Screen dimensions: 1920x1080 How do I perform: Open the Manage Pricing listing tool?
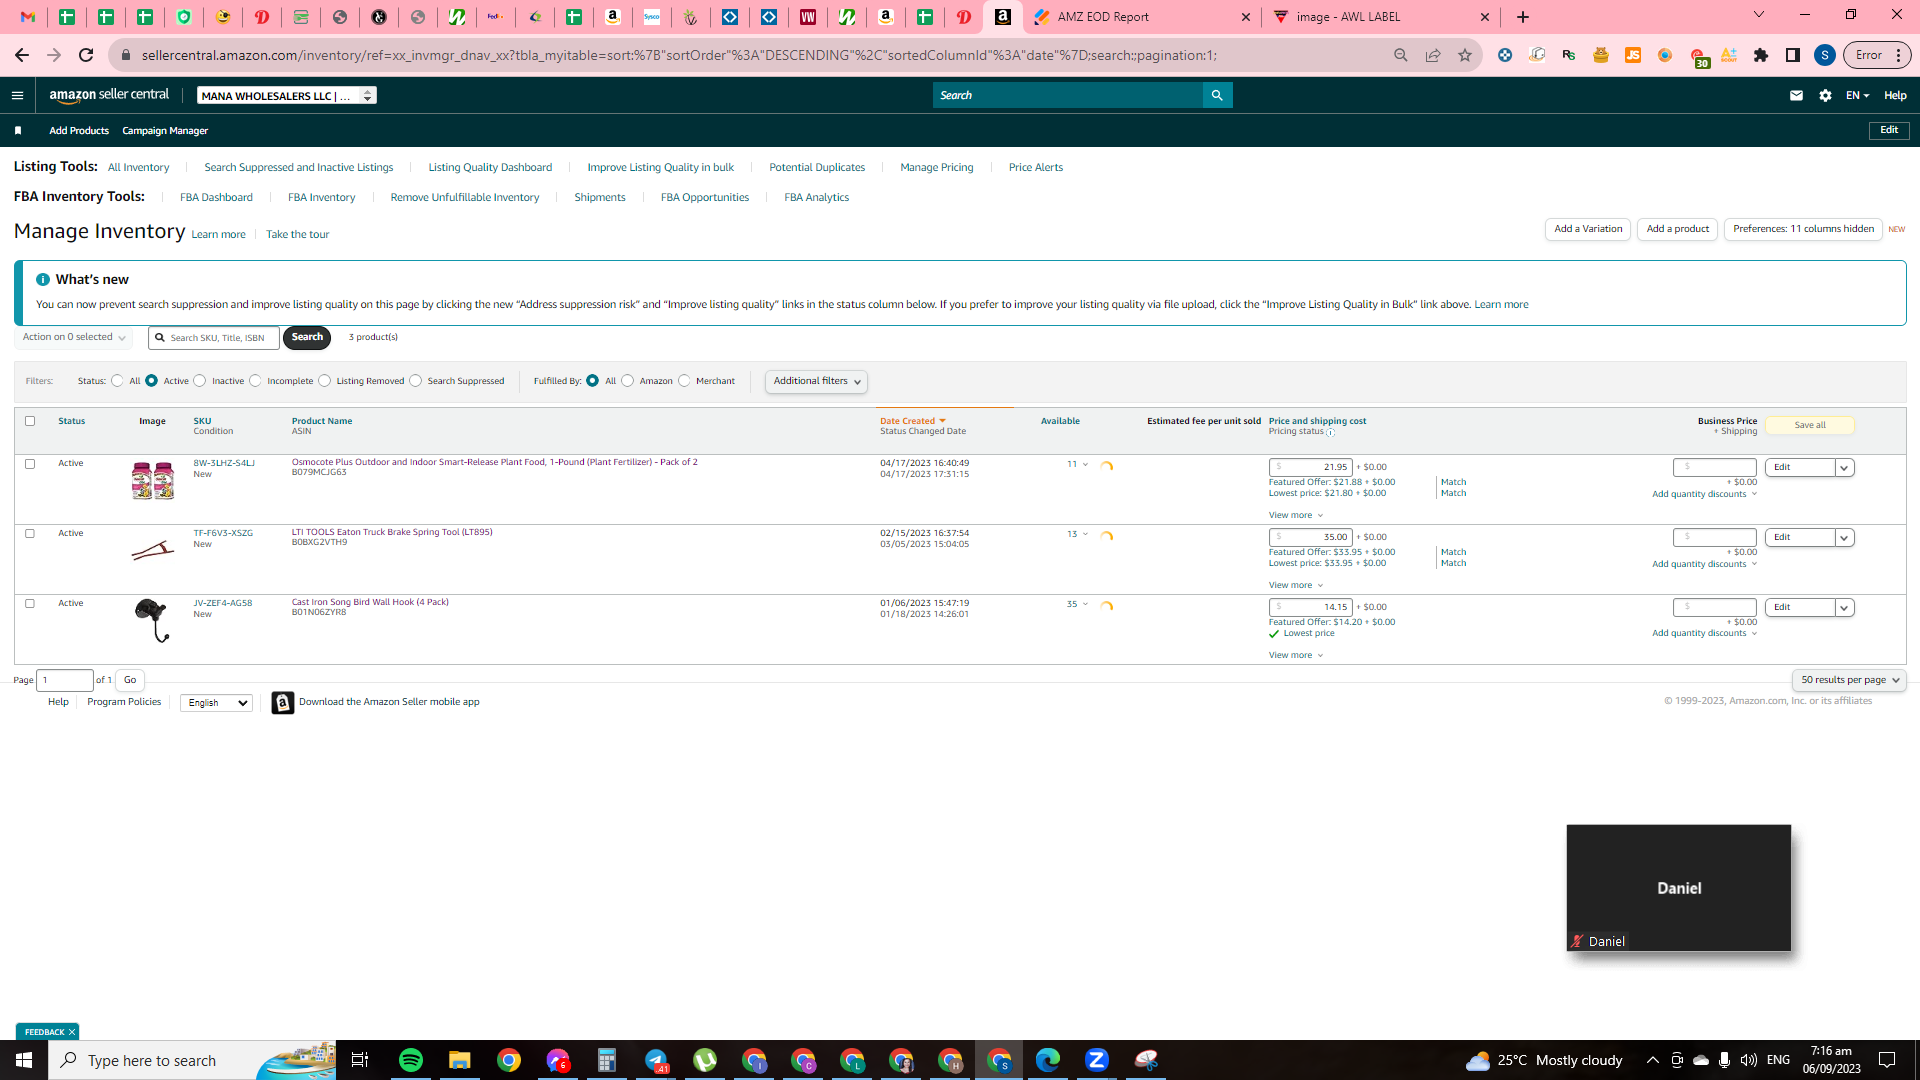[x=936, y=168]
